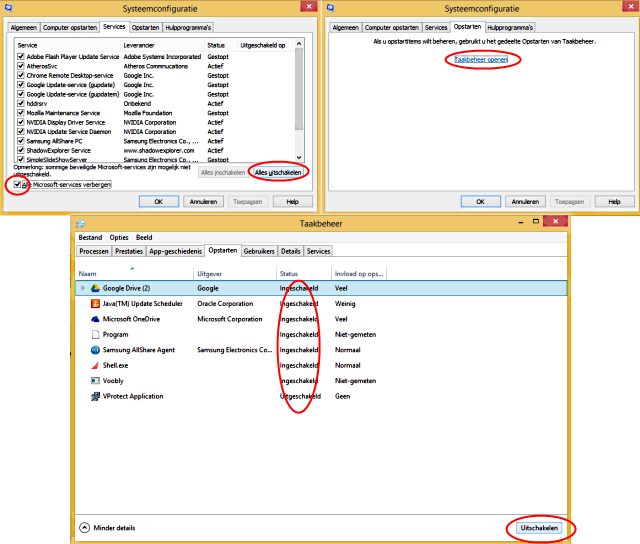The height and width of the screenshot is (544, 640).
Task: Click left Systeemconfiguratie title bar icon
Action: (x=8, y=7)
